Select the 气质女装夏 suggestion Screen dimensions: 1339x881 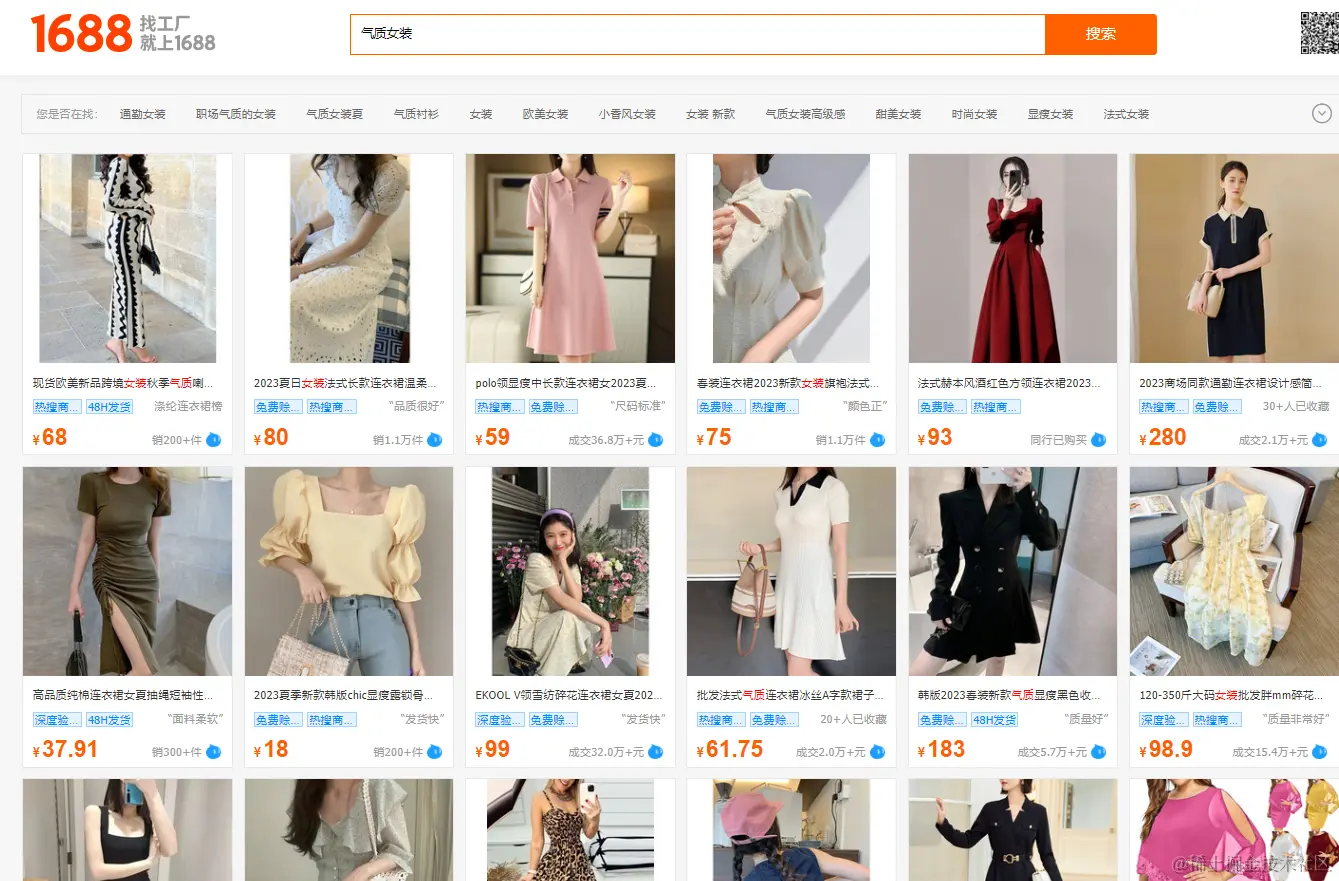(335, 114)
